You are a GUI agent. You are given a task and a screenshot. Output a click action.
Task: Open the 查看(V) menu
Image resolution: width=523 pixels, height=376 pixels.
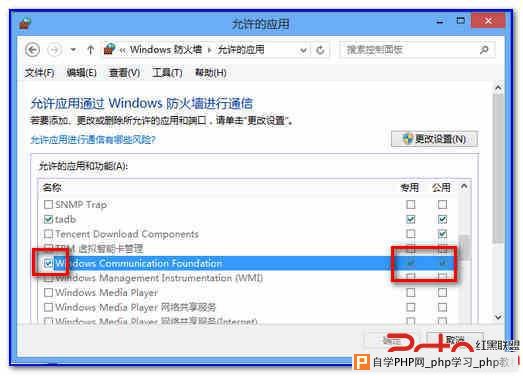click(x=124, y=72)
